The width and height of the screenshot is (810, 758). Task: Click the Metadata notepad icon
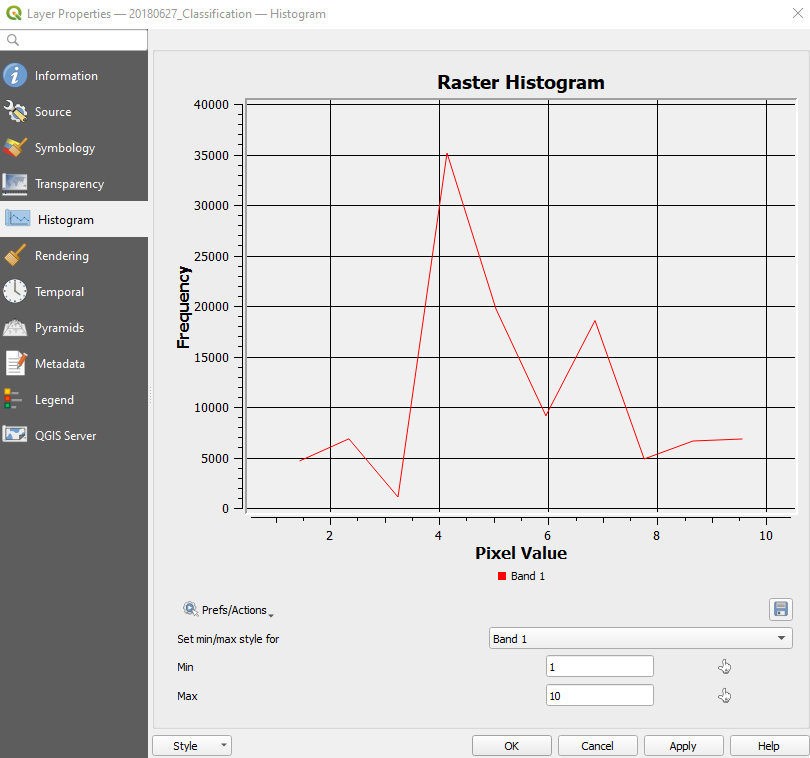pyautogui.click(x=15, y=363)
